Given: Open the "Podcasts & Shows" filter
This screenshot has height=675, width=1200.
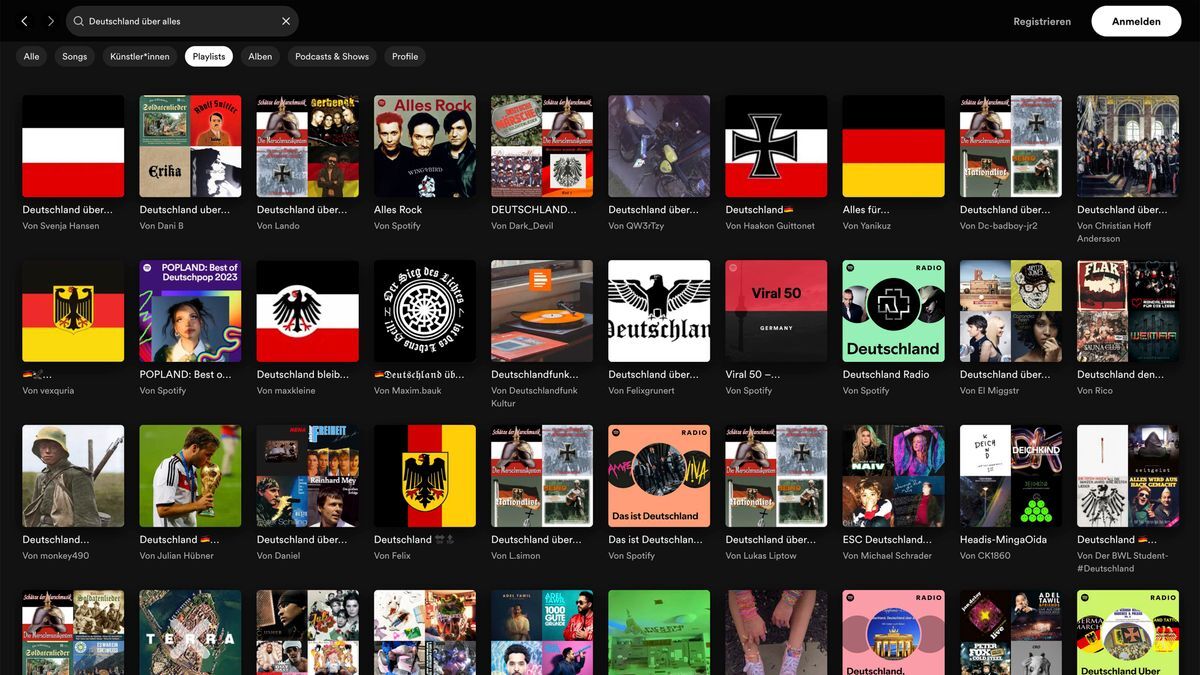Looking at the screenshot, I should (x=332, y=57).
